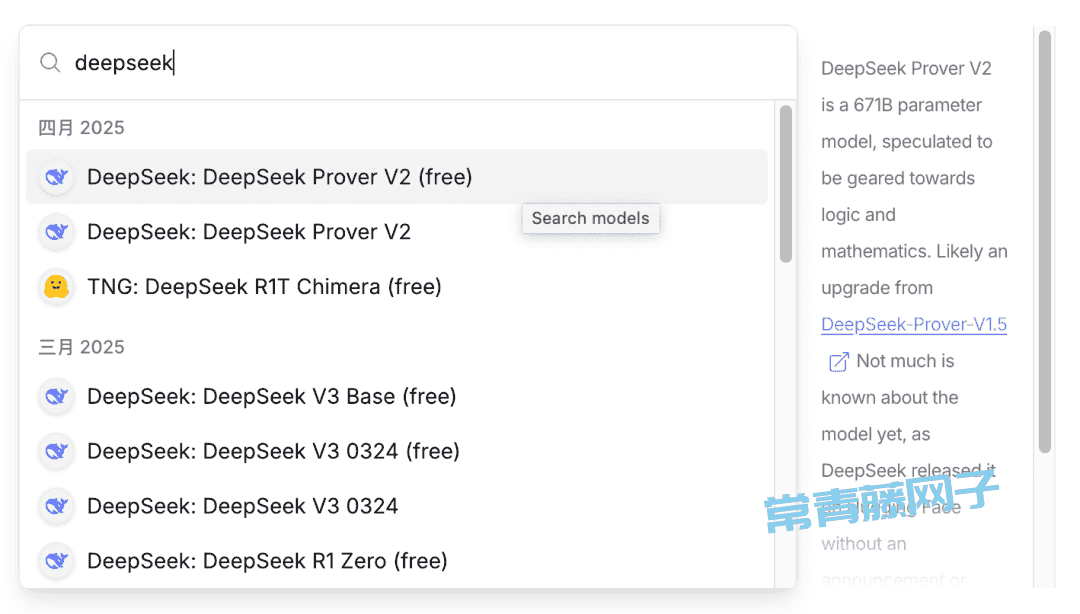Select the paid DeepSeek: DeepSeek V3 0324
1080x614 pixels.
pyautogui.click(x=397, y=506)
